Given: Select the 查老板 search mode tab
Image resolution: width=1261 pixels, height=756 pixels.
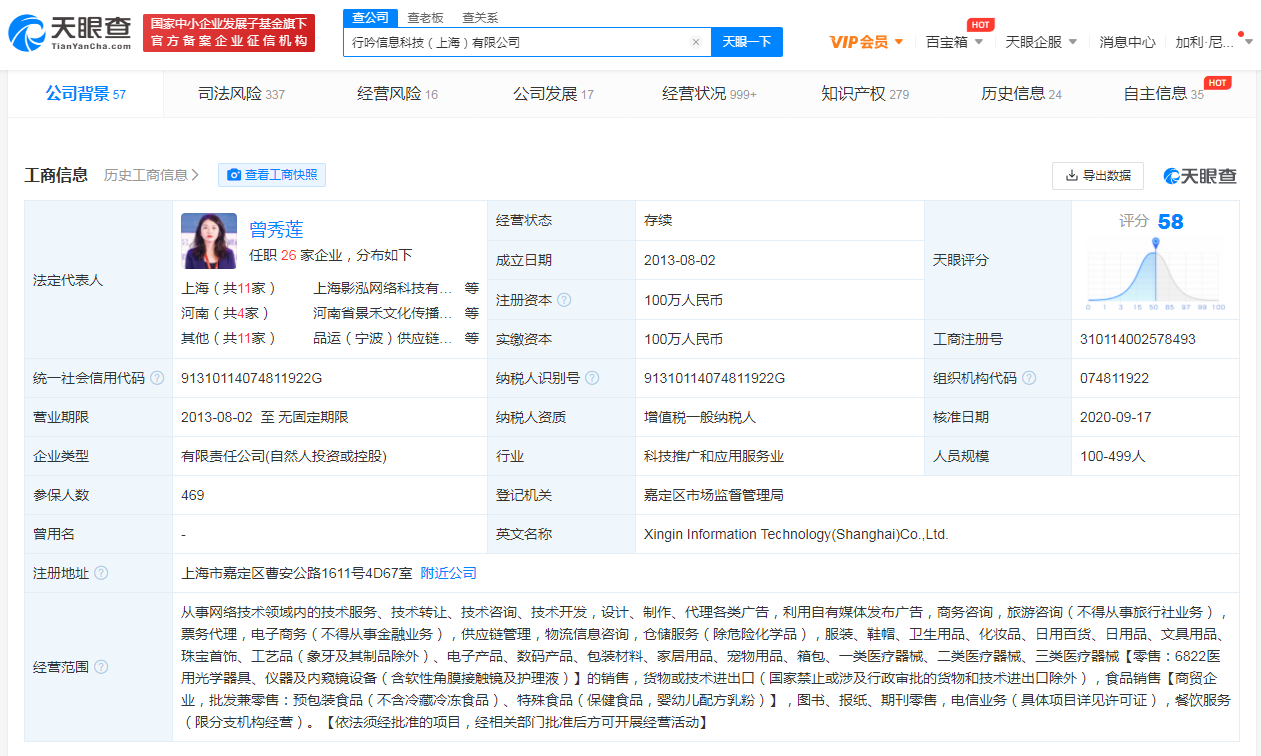Looking at the screenshot, I should click(427, 18).
